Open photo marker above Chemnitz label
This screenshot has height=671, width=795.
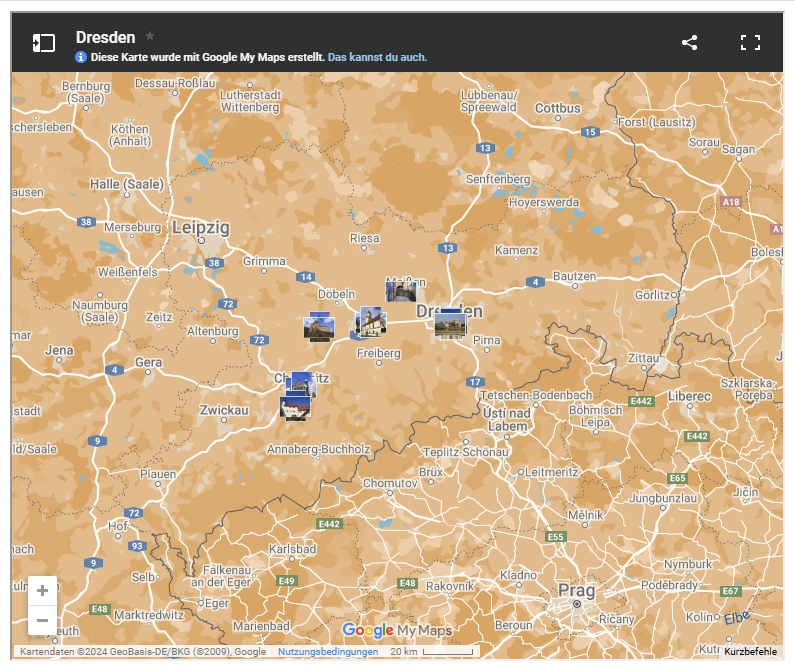point(301,383)
